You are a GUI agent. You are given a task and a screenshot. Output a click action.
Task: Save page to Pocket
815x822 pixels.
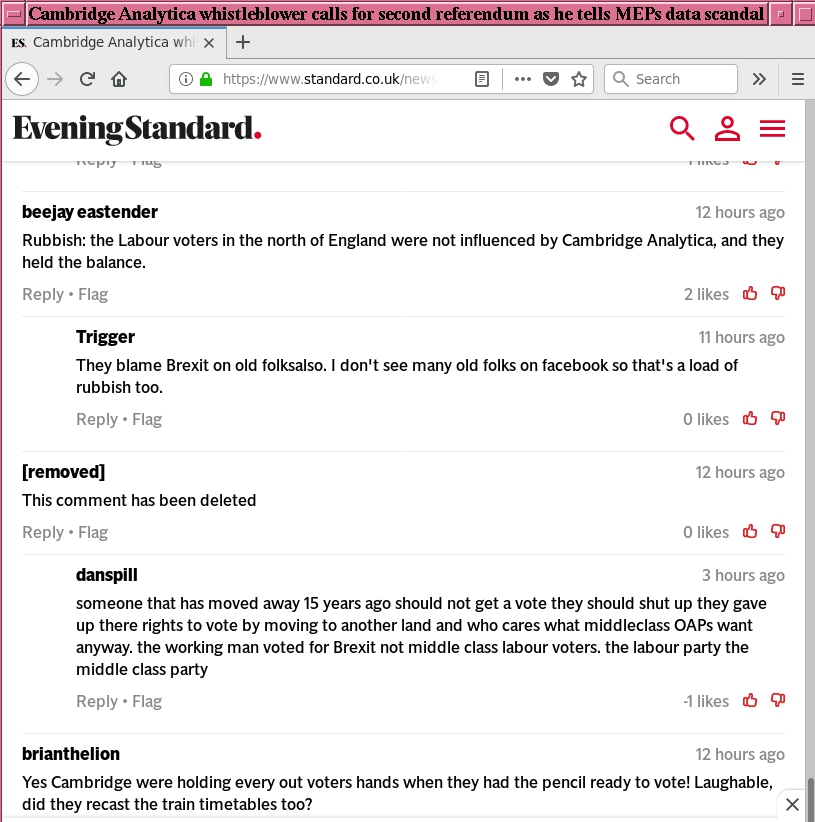551,79
